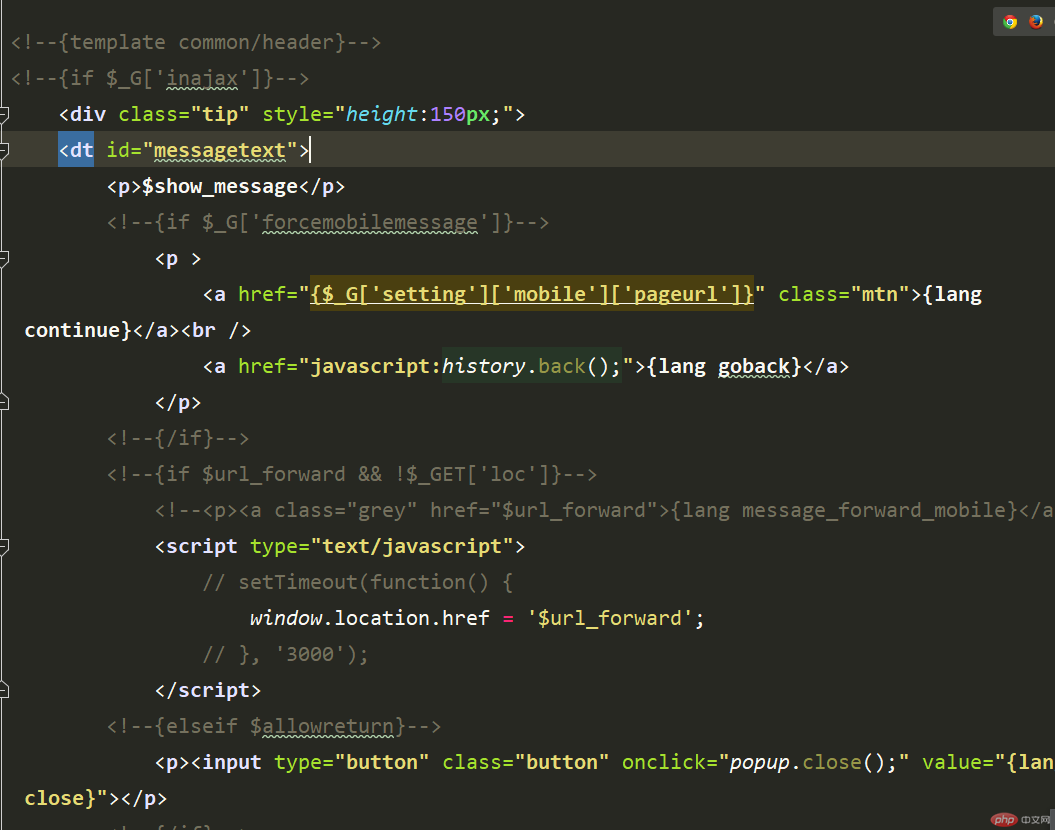
Task: Click the commented setTimeout(function() line
Action: point(358,582)
